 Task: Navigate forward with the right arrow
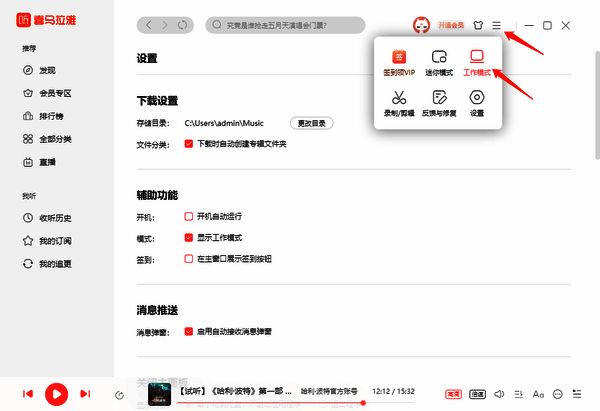coord(165,25)
